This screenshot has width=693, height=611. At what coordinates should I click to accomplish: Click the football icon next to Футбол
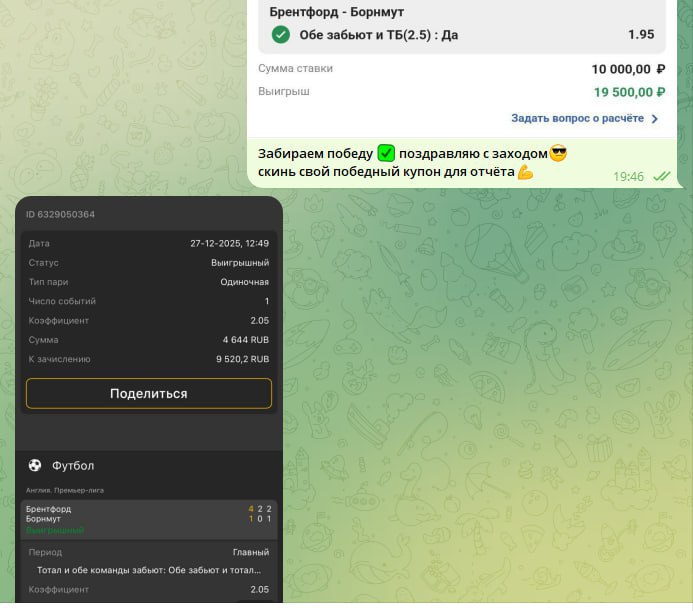click(x=35, y=465)
